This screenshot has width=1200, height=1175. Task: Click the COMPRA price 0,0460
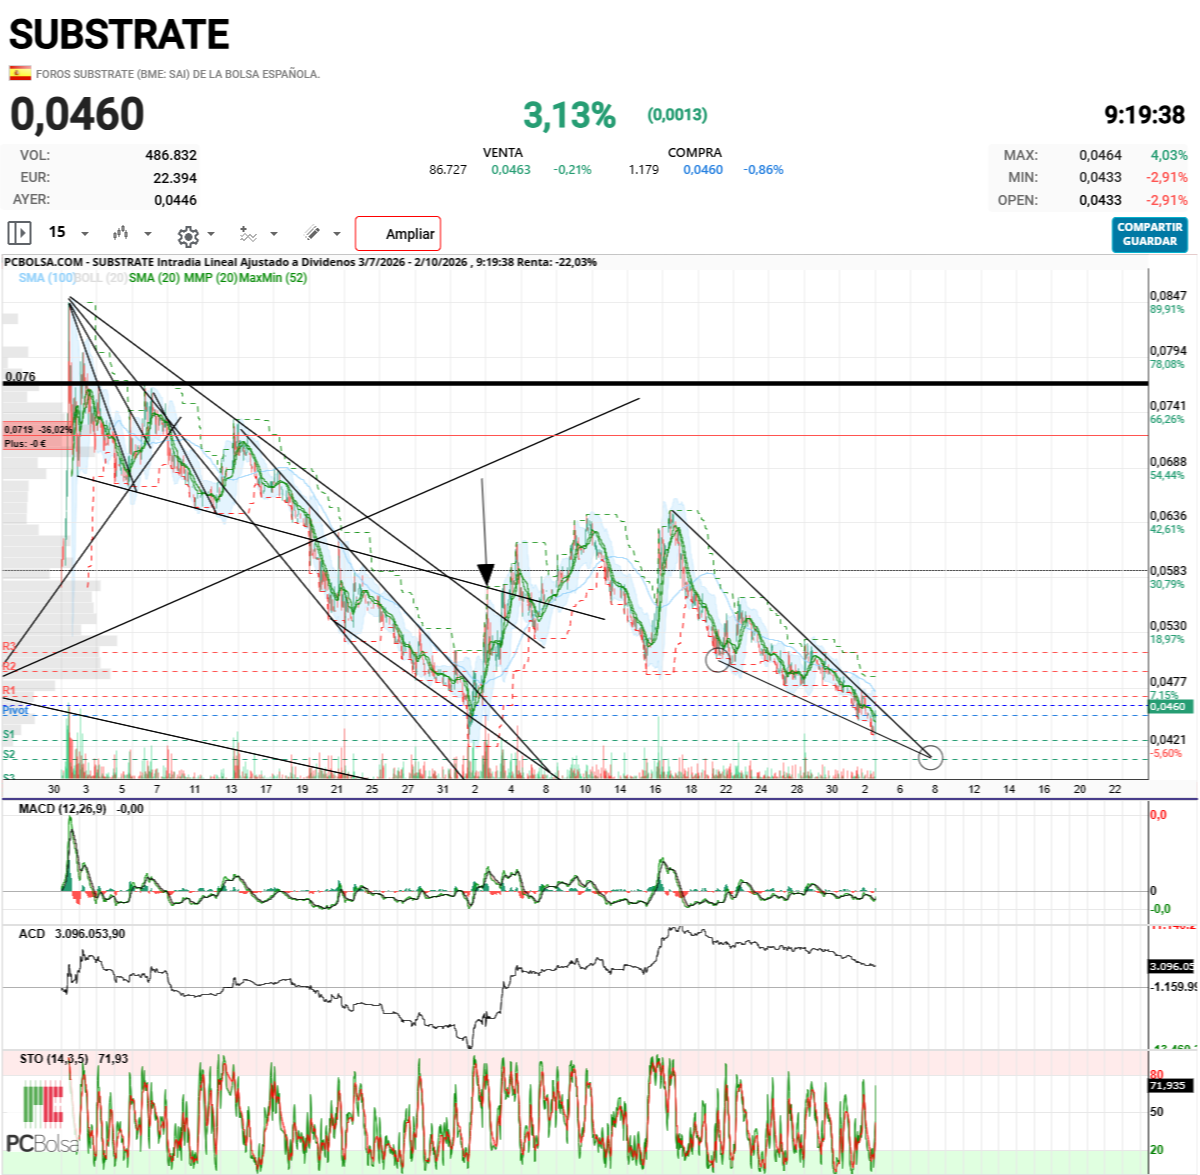coord(703,170)
